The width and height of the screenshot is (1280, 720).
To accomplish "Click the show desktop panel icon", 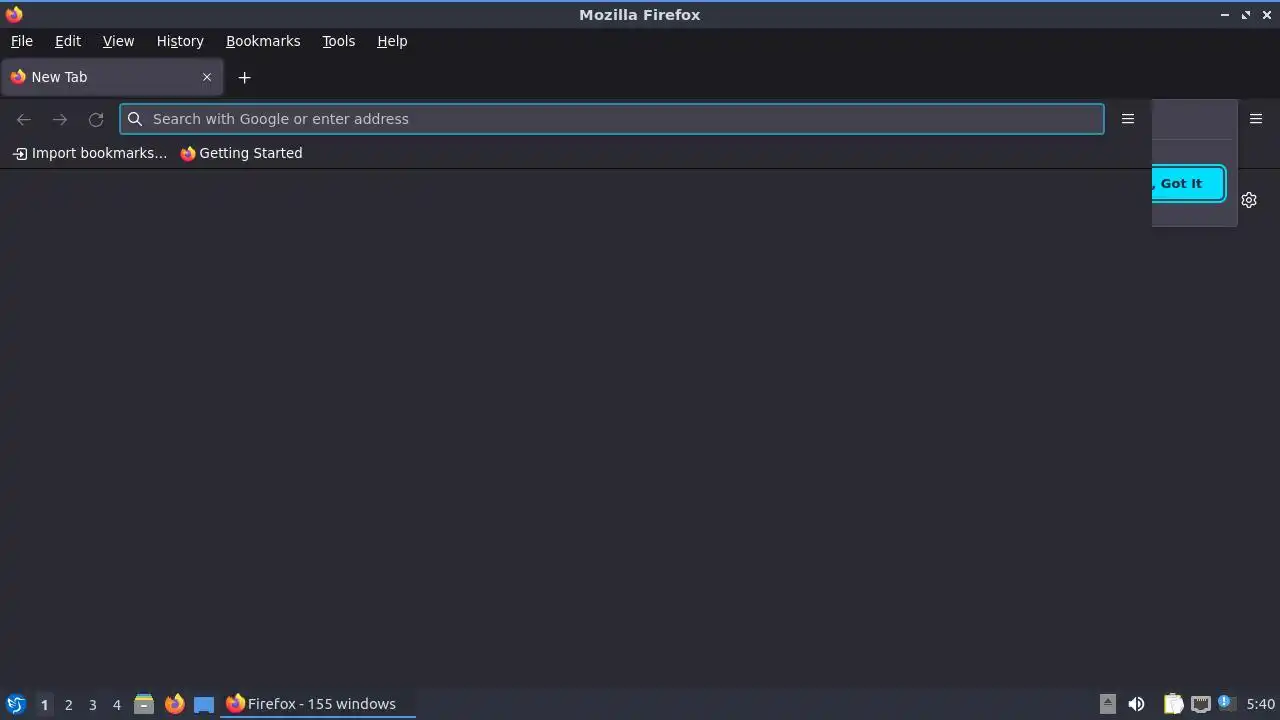I will point(204,704).
